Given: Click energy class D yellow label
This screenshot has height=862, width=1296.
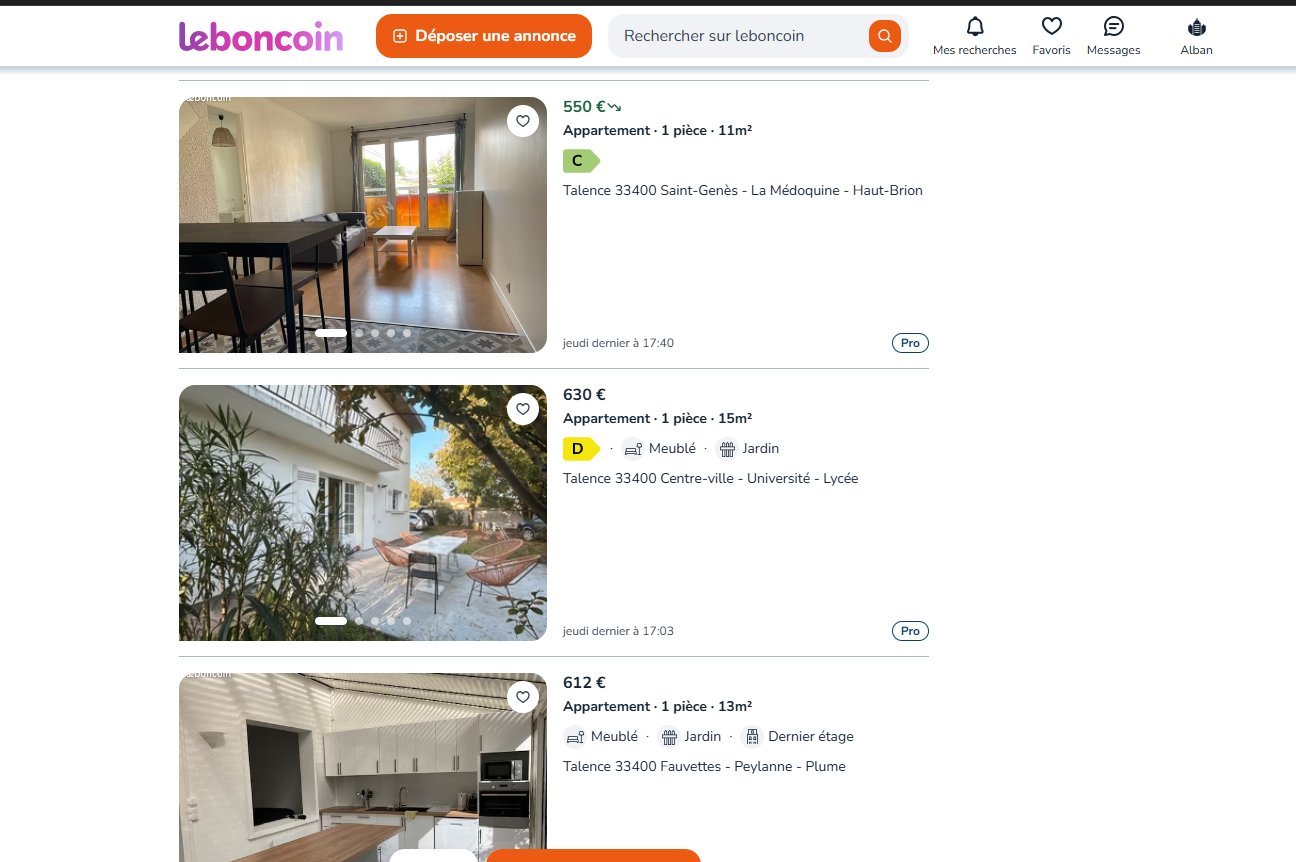Looking at the screenshot, I should click(x=581, y=449).
